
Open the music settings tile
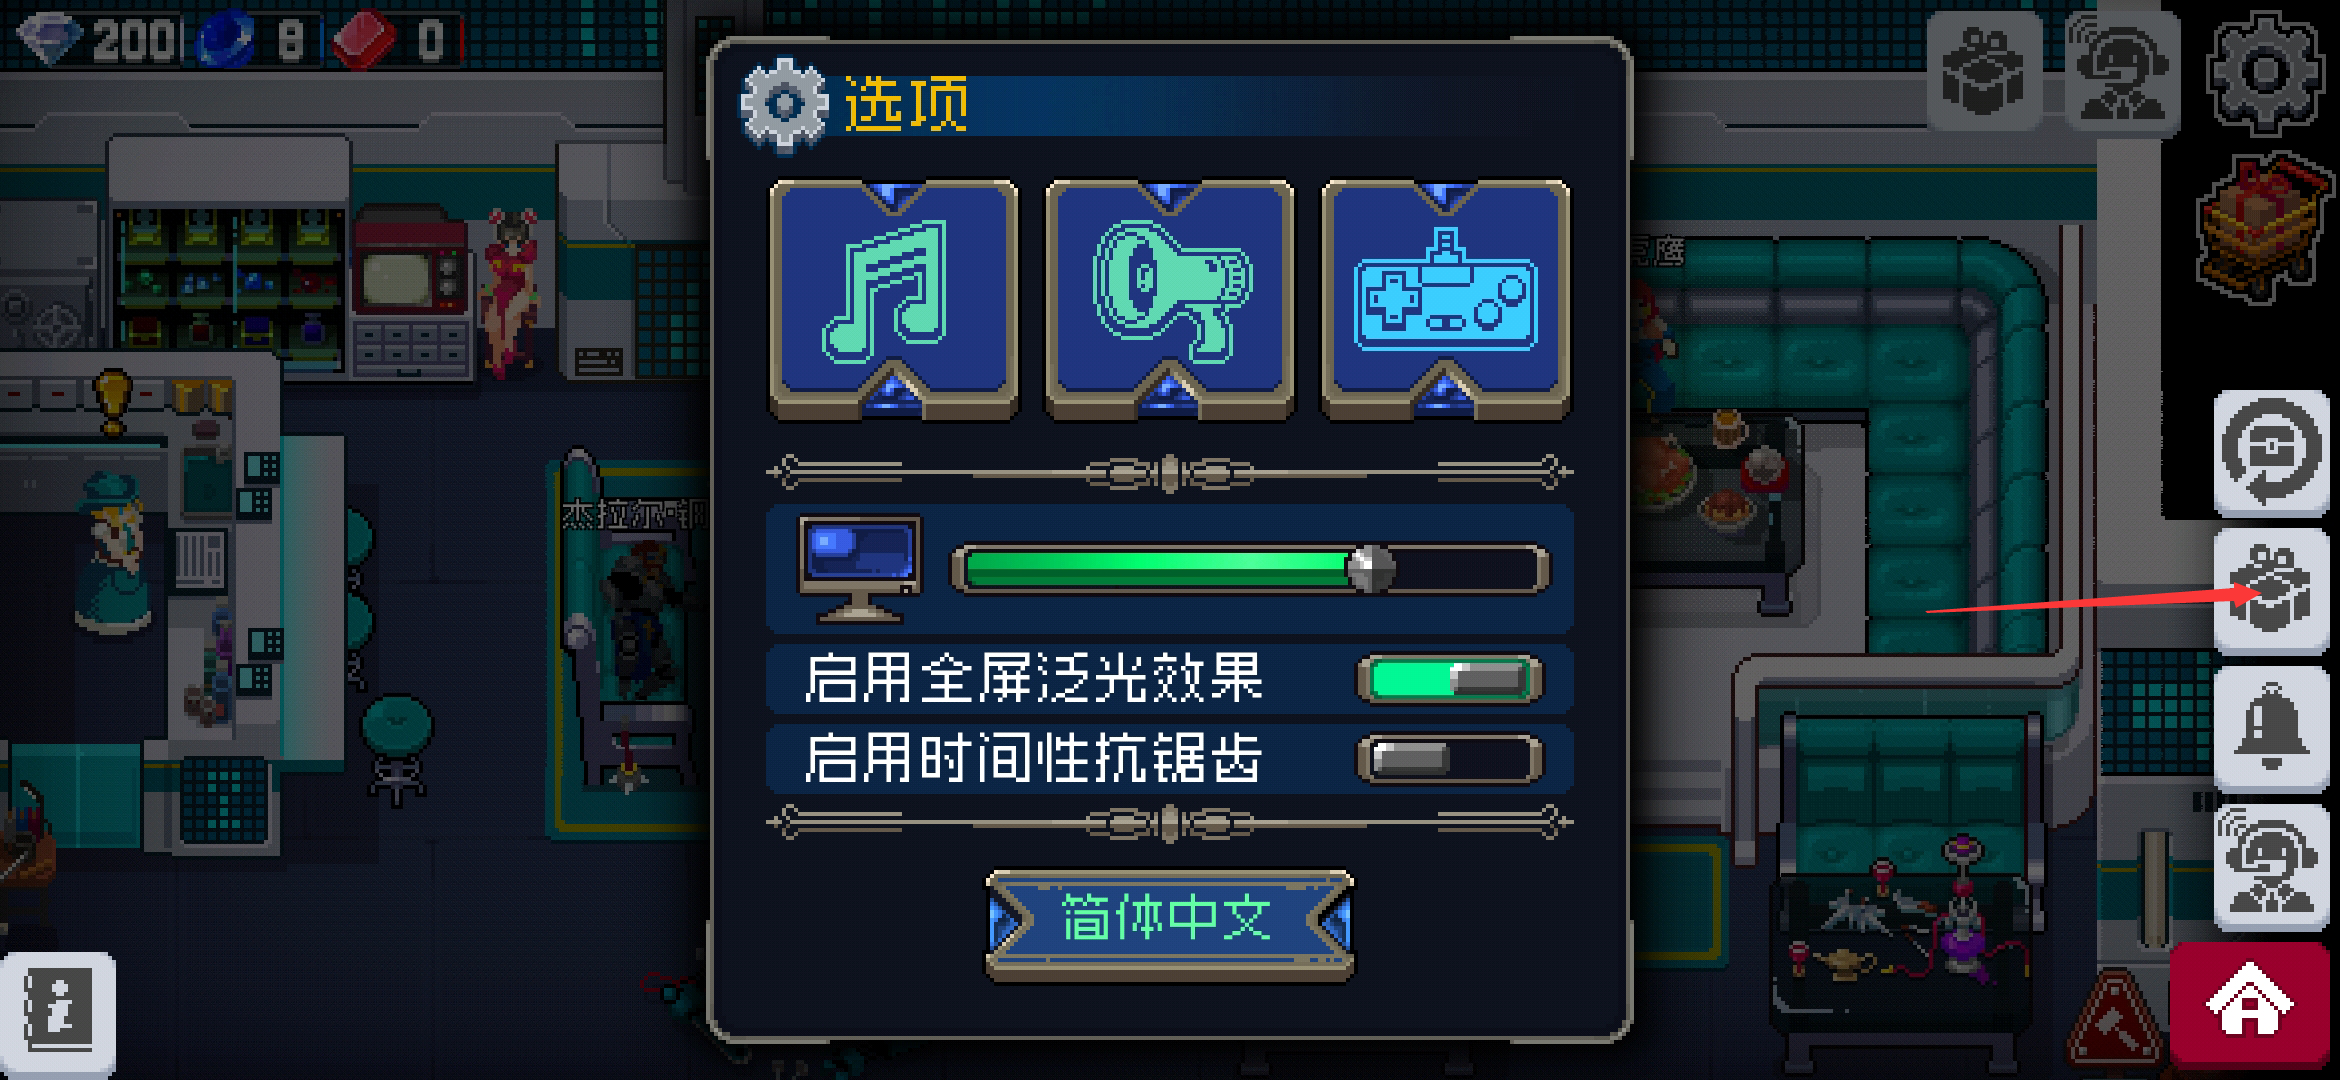(893, 299)
